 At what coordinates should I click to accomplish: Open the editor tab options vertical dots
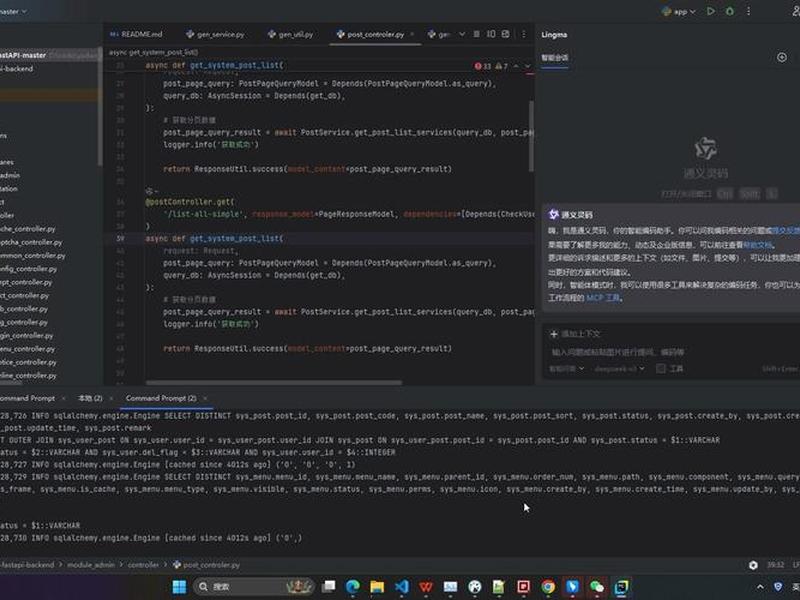(523, 34)
